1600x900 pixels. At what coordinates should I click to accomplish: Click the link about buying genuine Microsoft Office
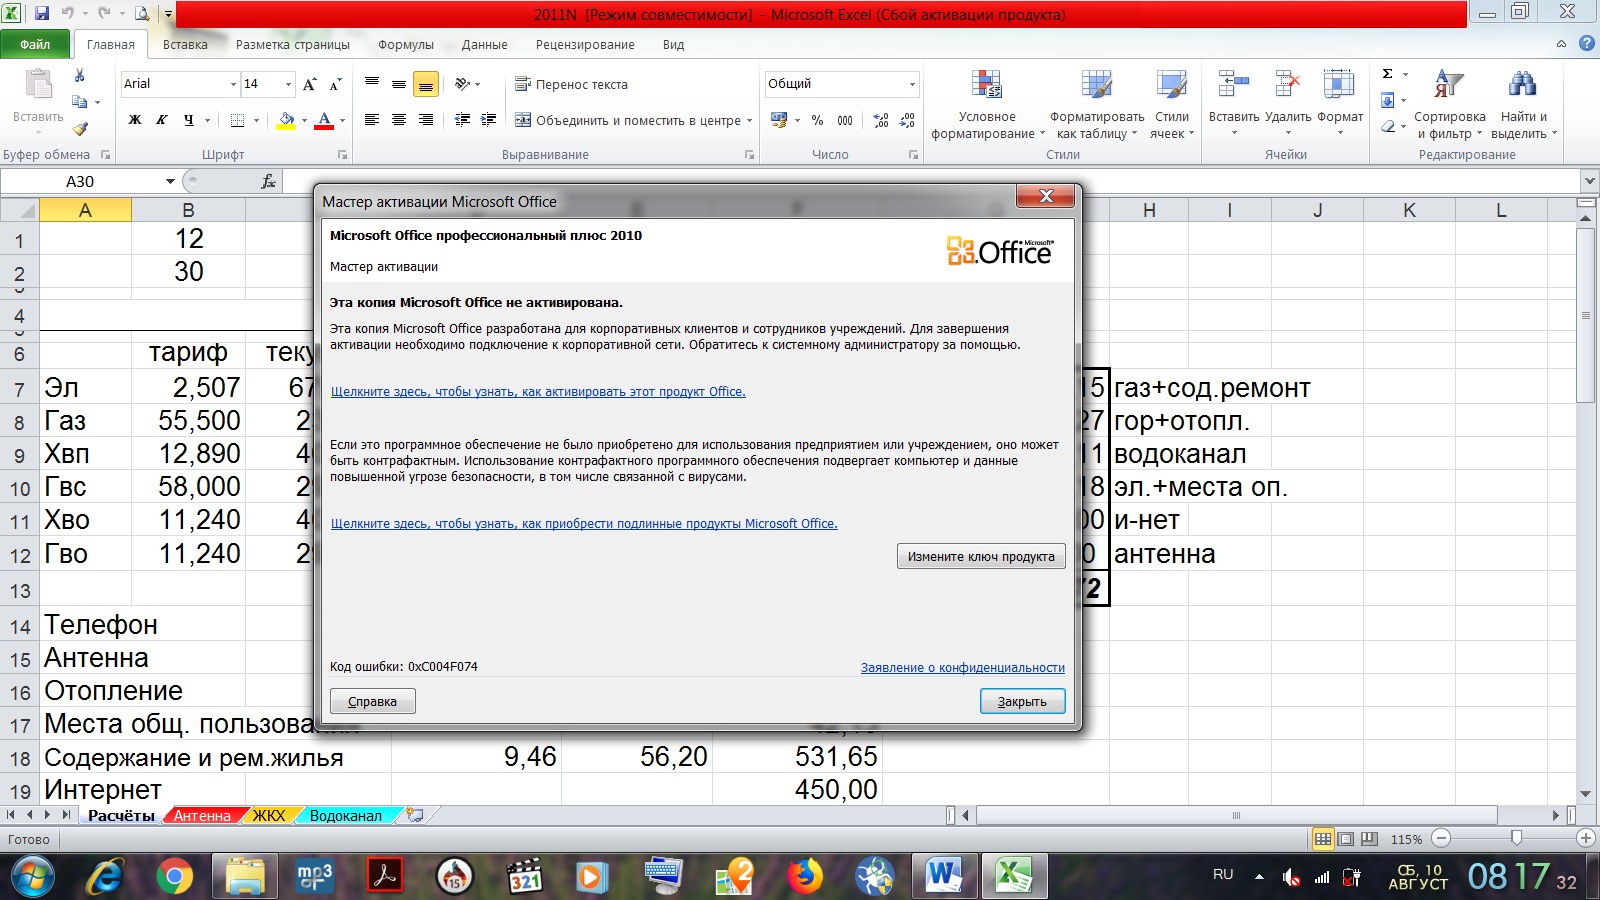point(584,523)
